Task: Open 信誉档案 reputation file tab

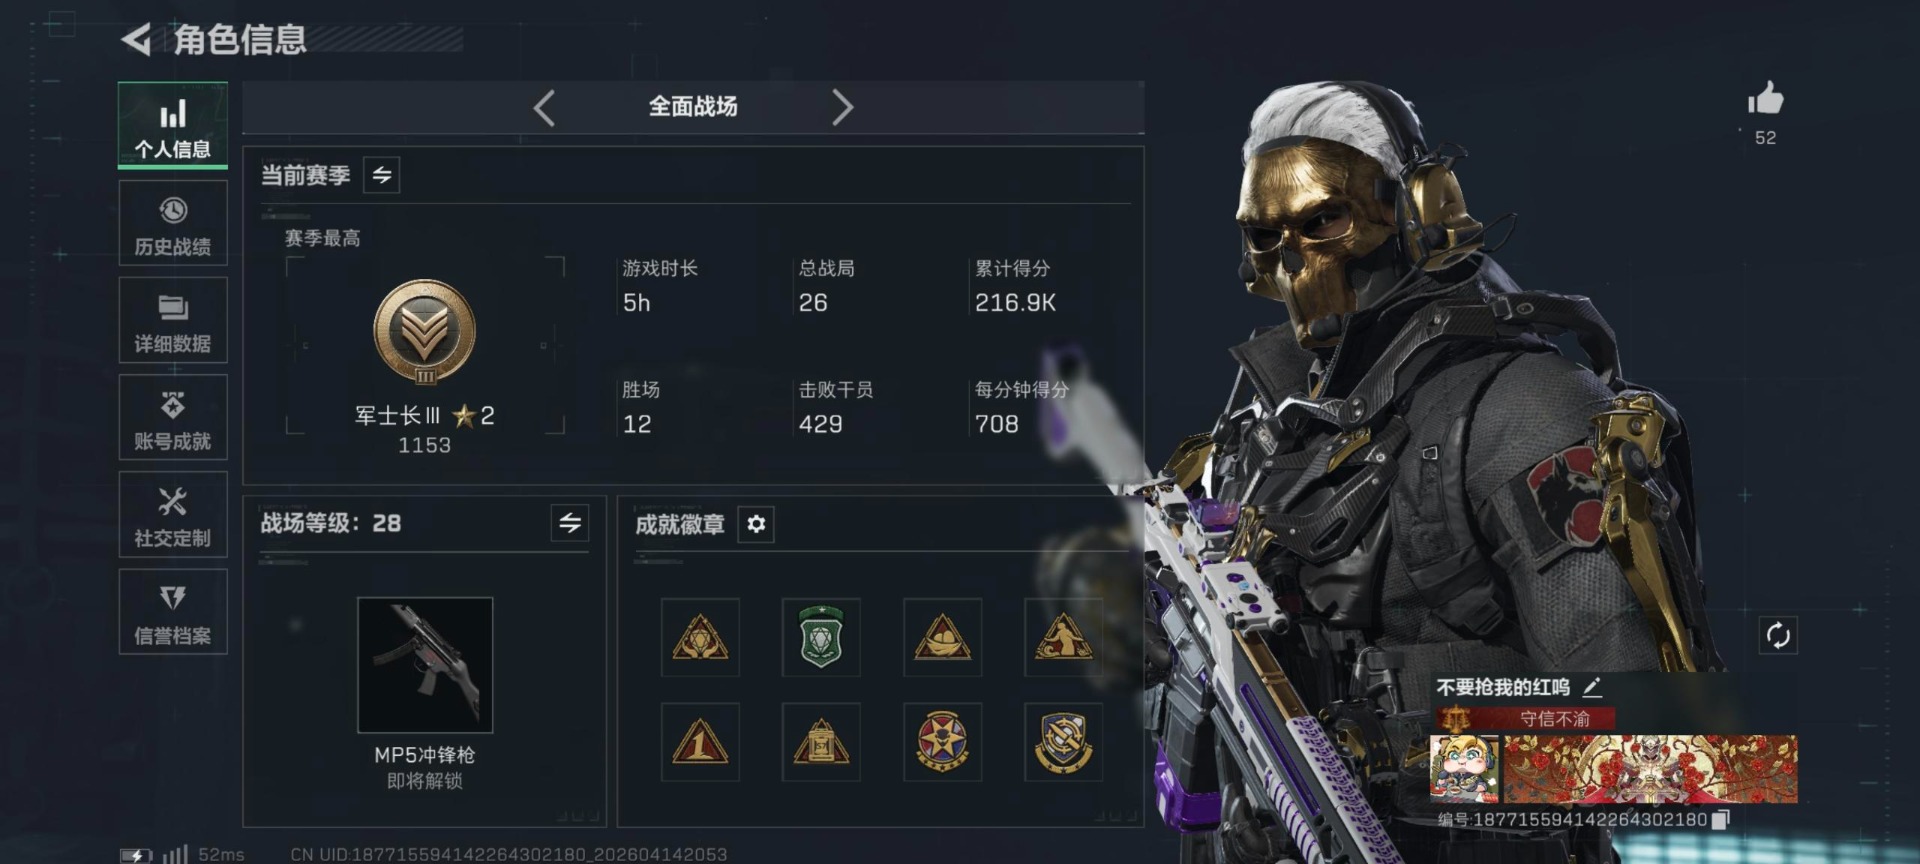Action: tap(173, 612)
